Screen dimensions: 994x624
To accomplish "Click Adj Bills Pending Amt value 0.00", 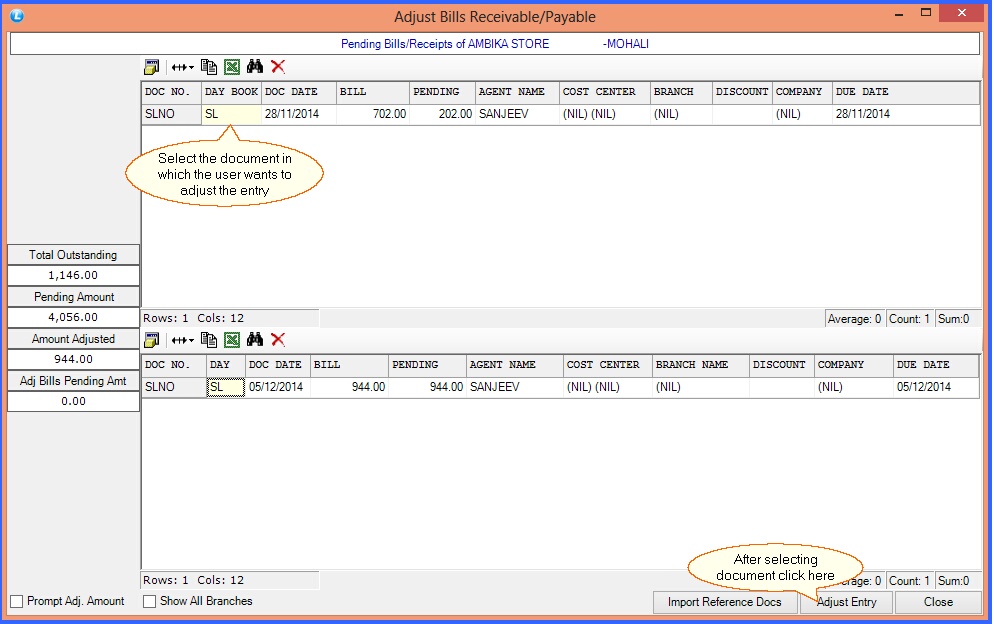I will pyautogui.click(x=74, y=401).
